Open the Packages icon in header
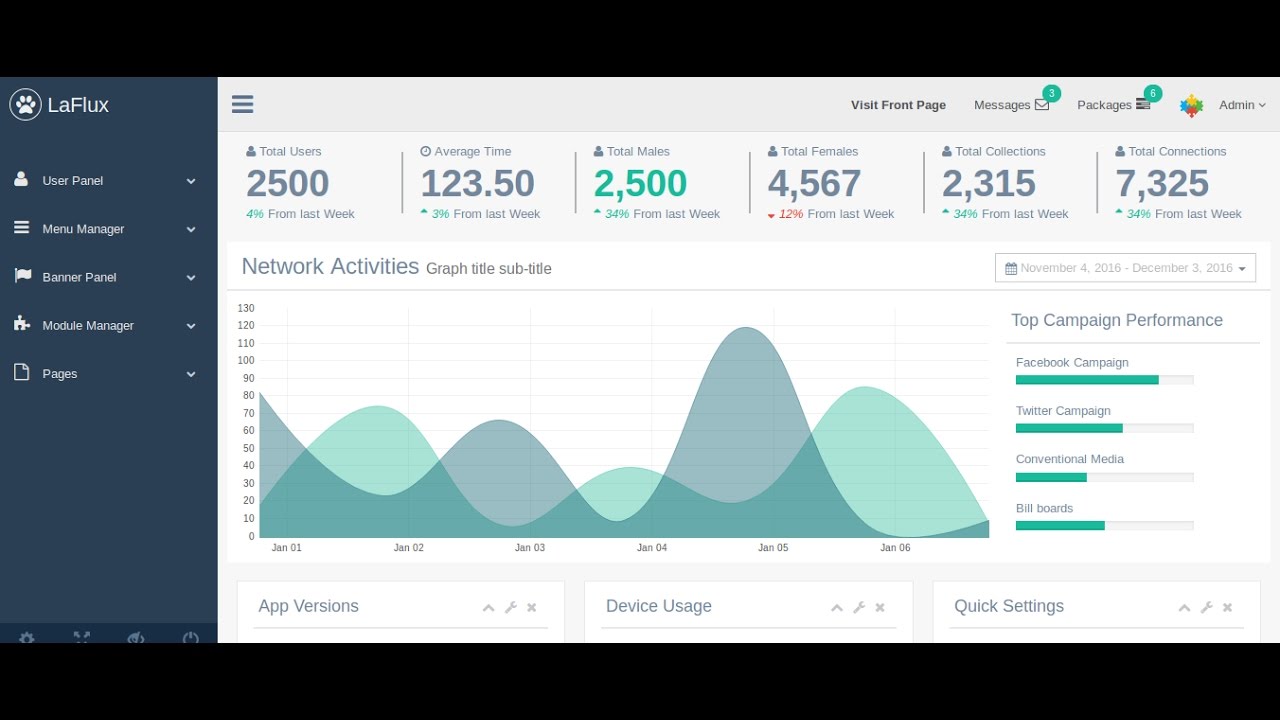This screenshot has width=1280, height=720. tap(1143, 104)
